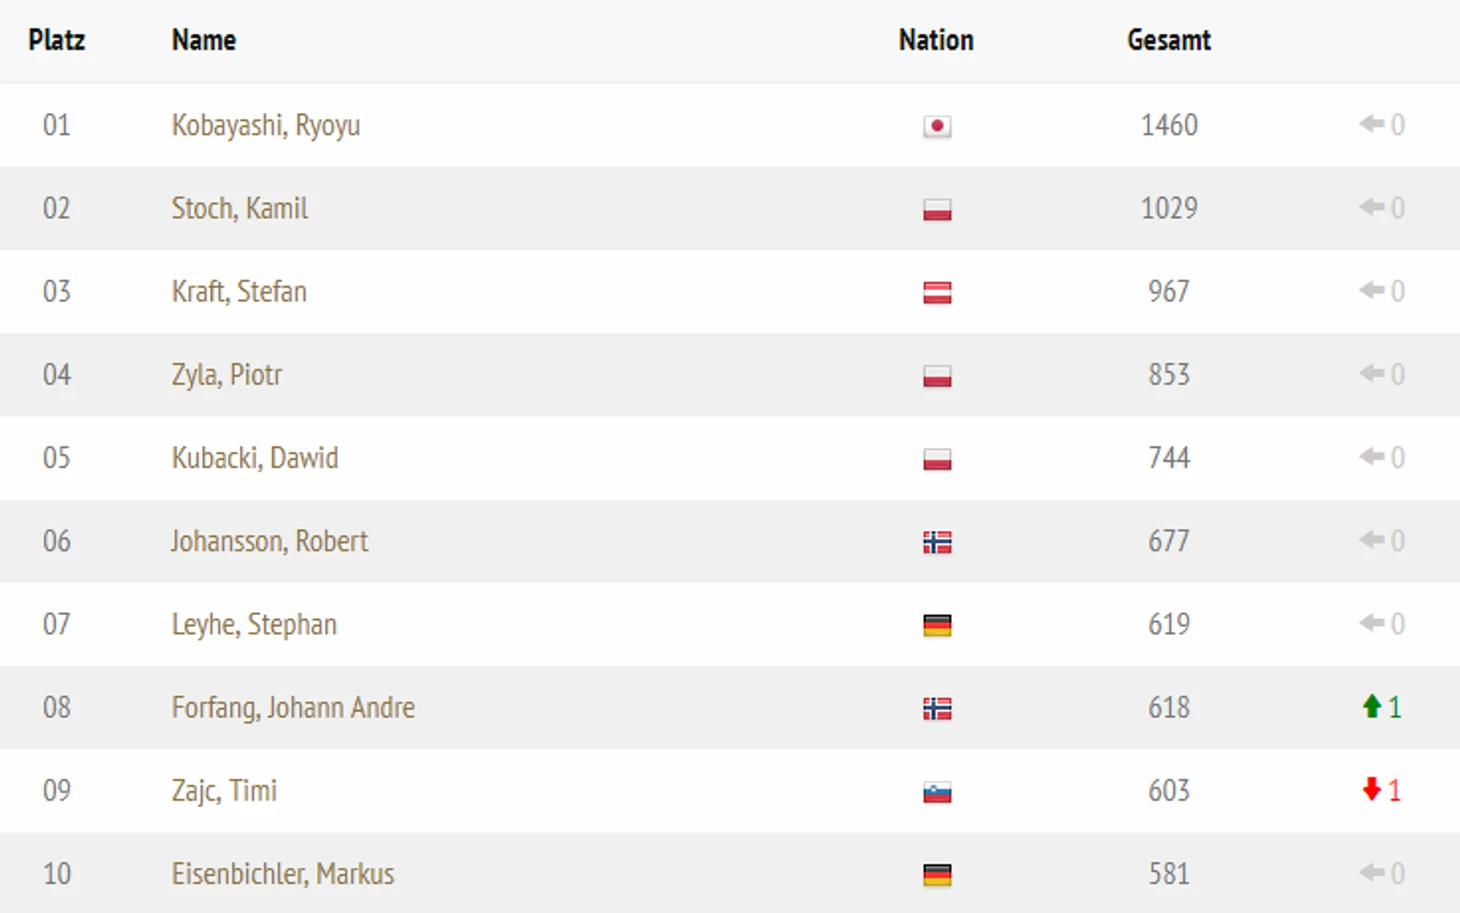This screenshot has width=1460, height=913.
Task: Click the Nation column header
Action: (x=935, y=40)
